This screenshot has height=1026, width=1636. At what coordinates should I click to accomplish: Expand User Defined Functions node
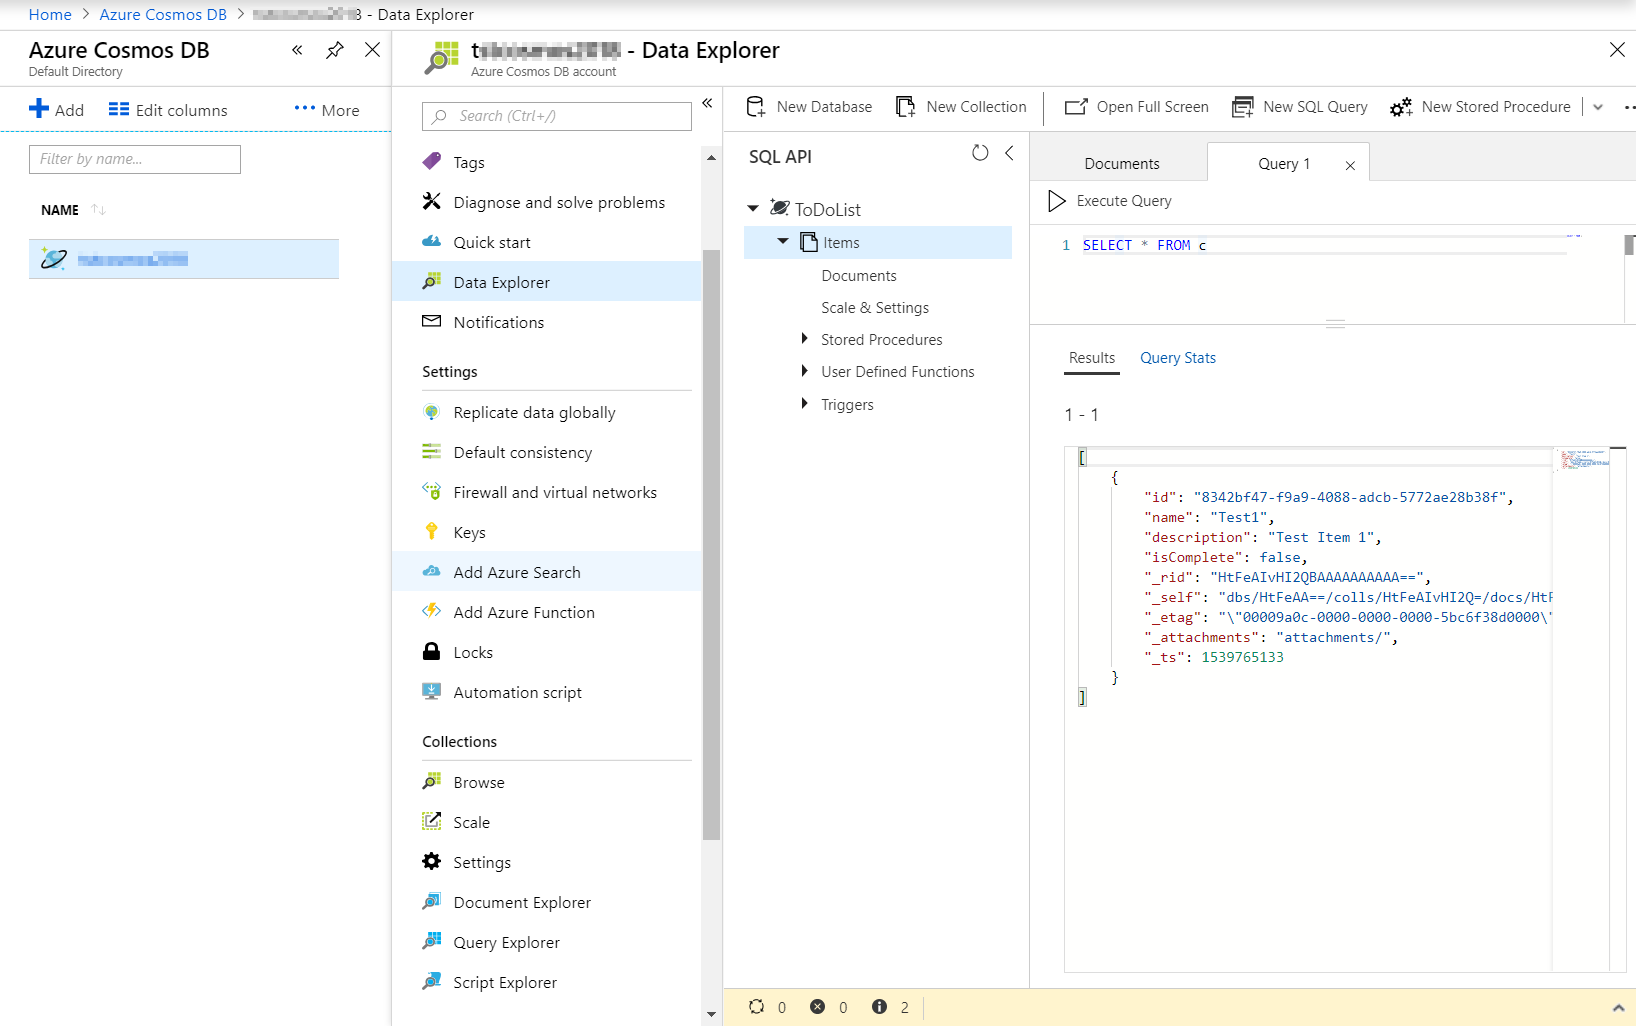(x=804, y=371)
